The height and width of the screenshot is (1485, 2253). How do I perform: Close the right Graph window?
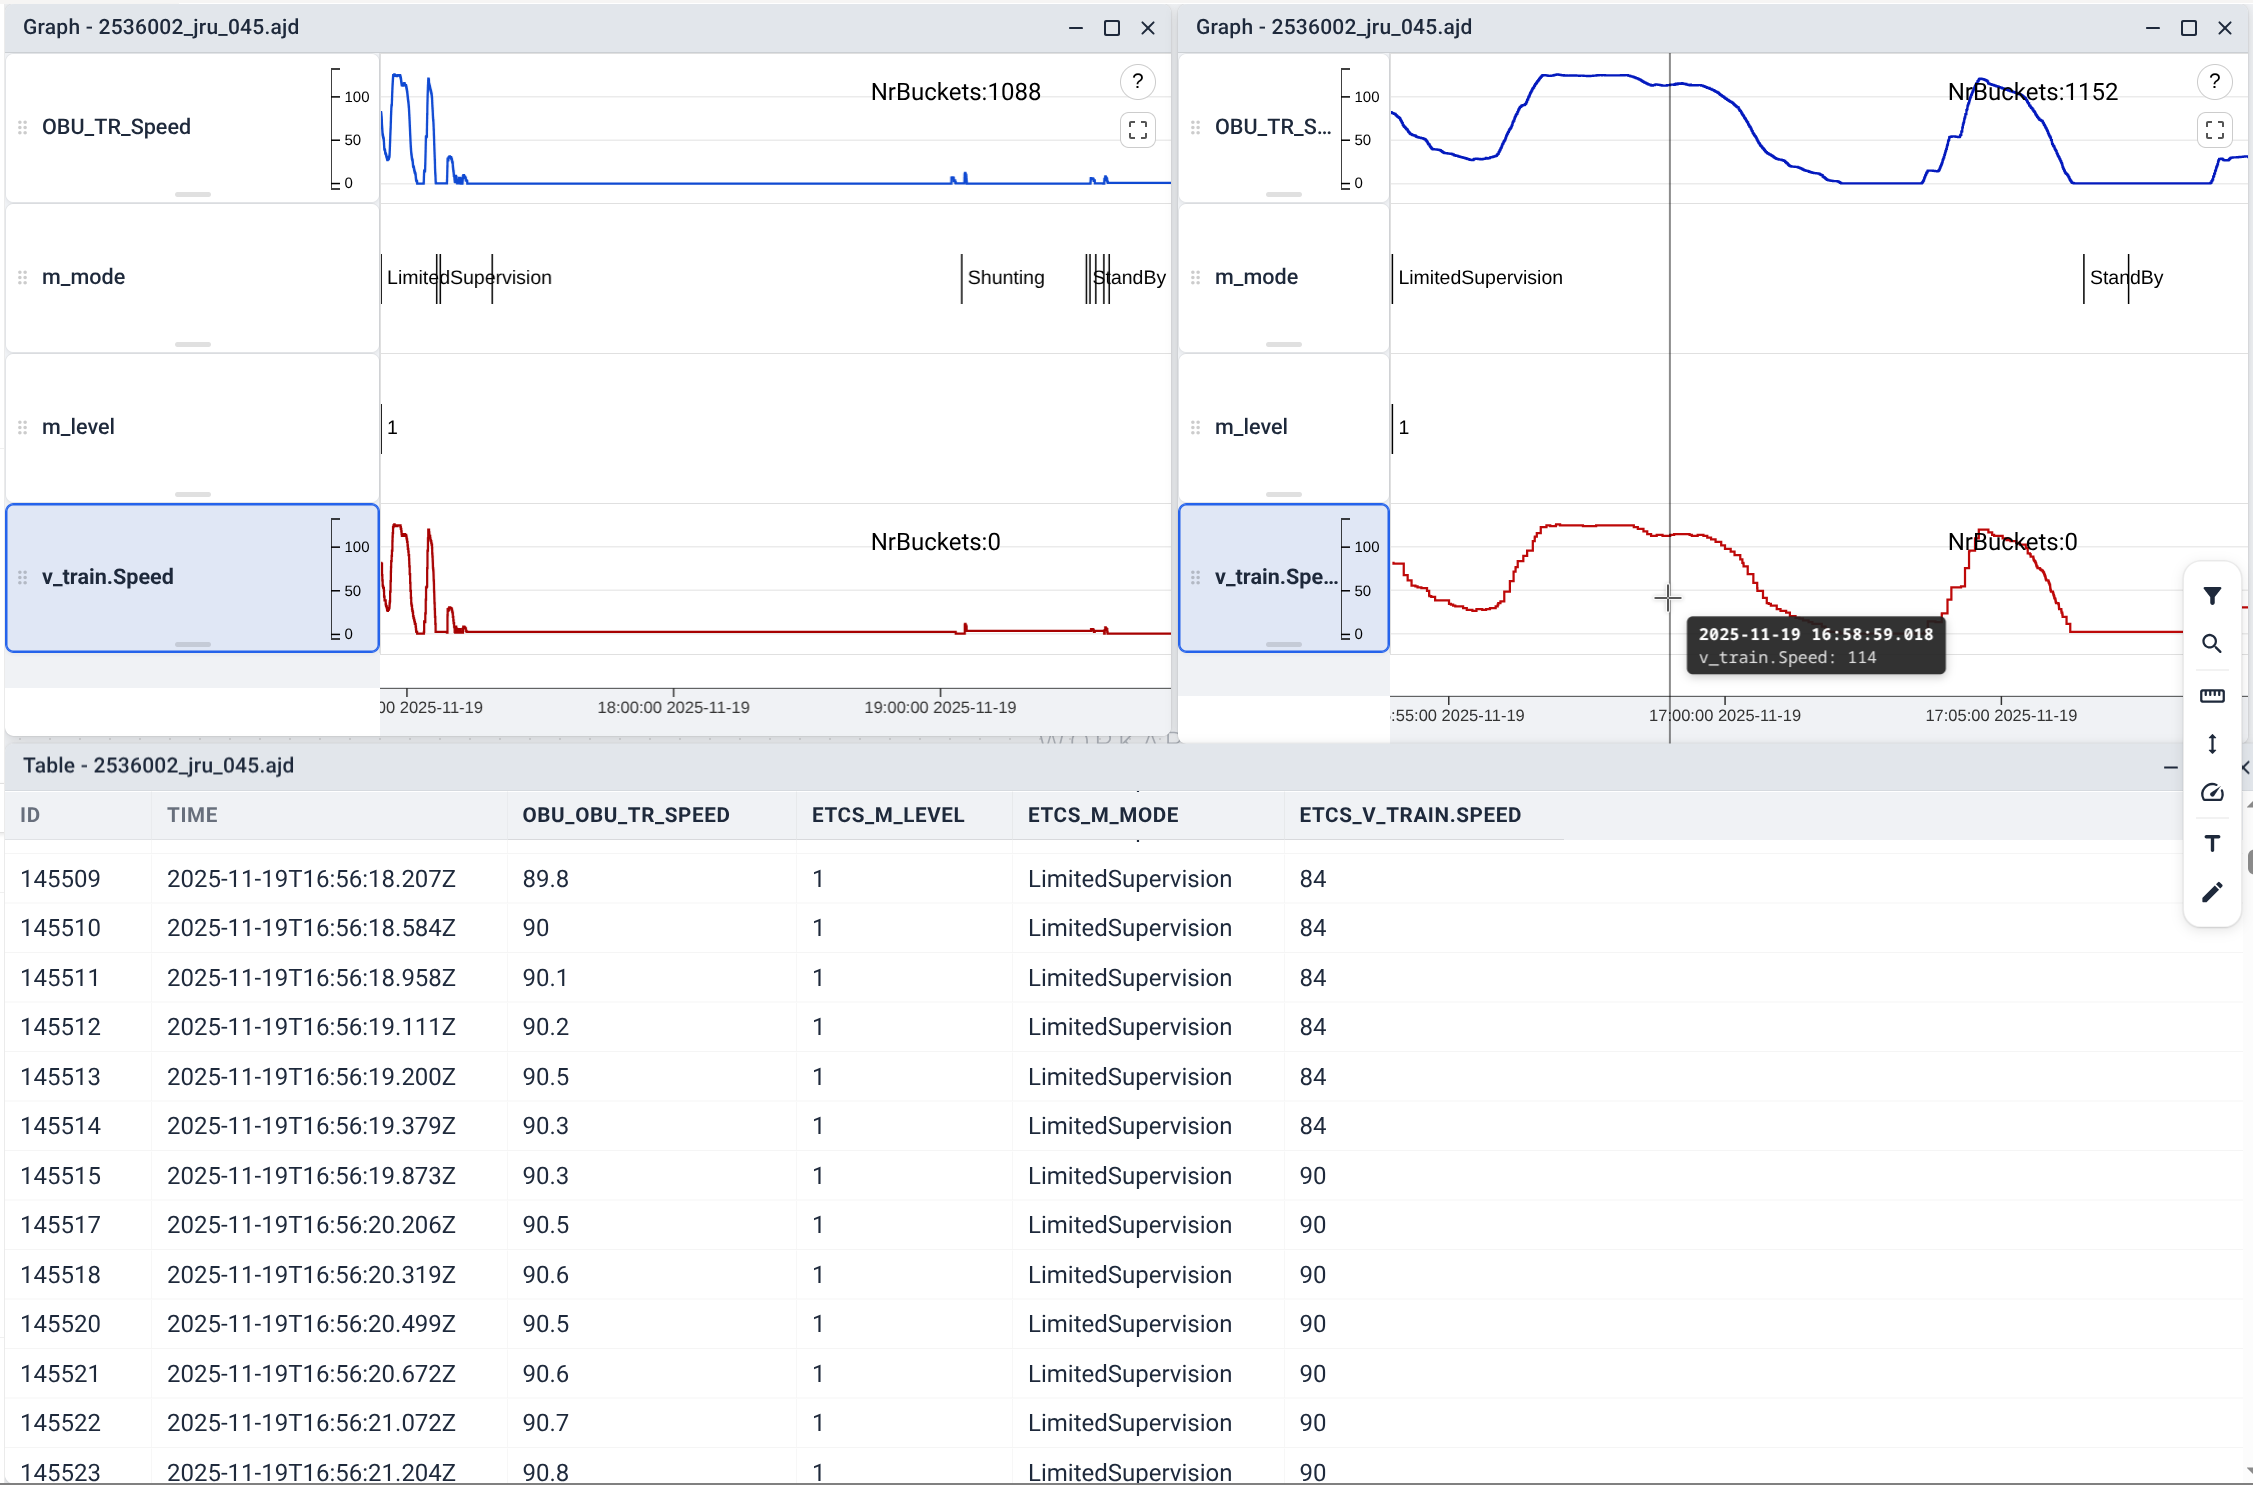2225,28
